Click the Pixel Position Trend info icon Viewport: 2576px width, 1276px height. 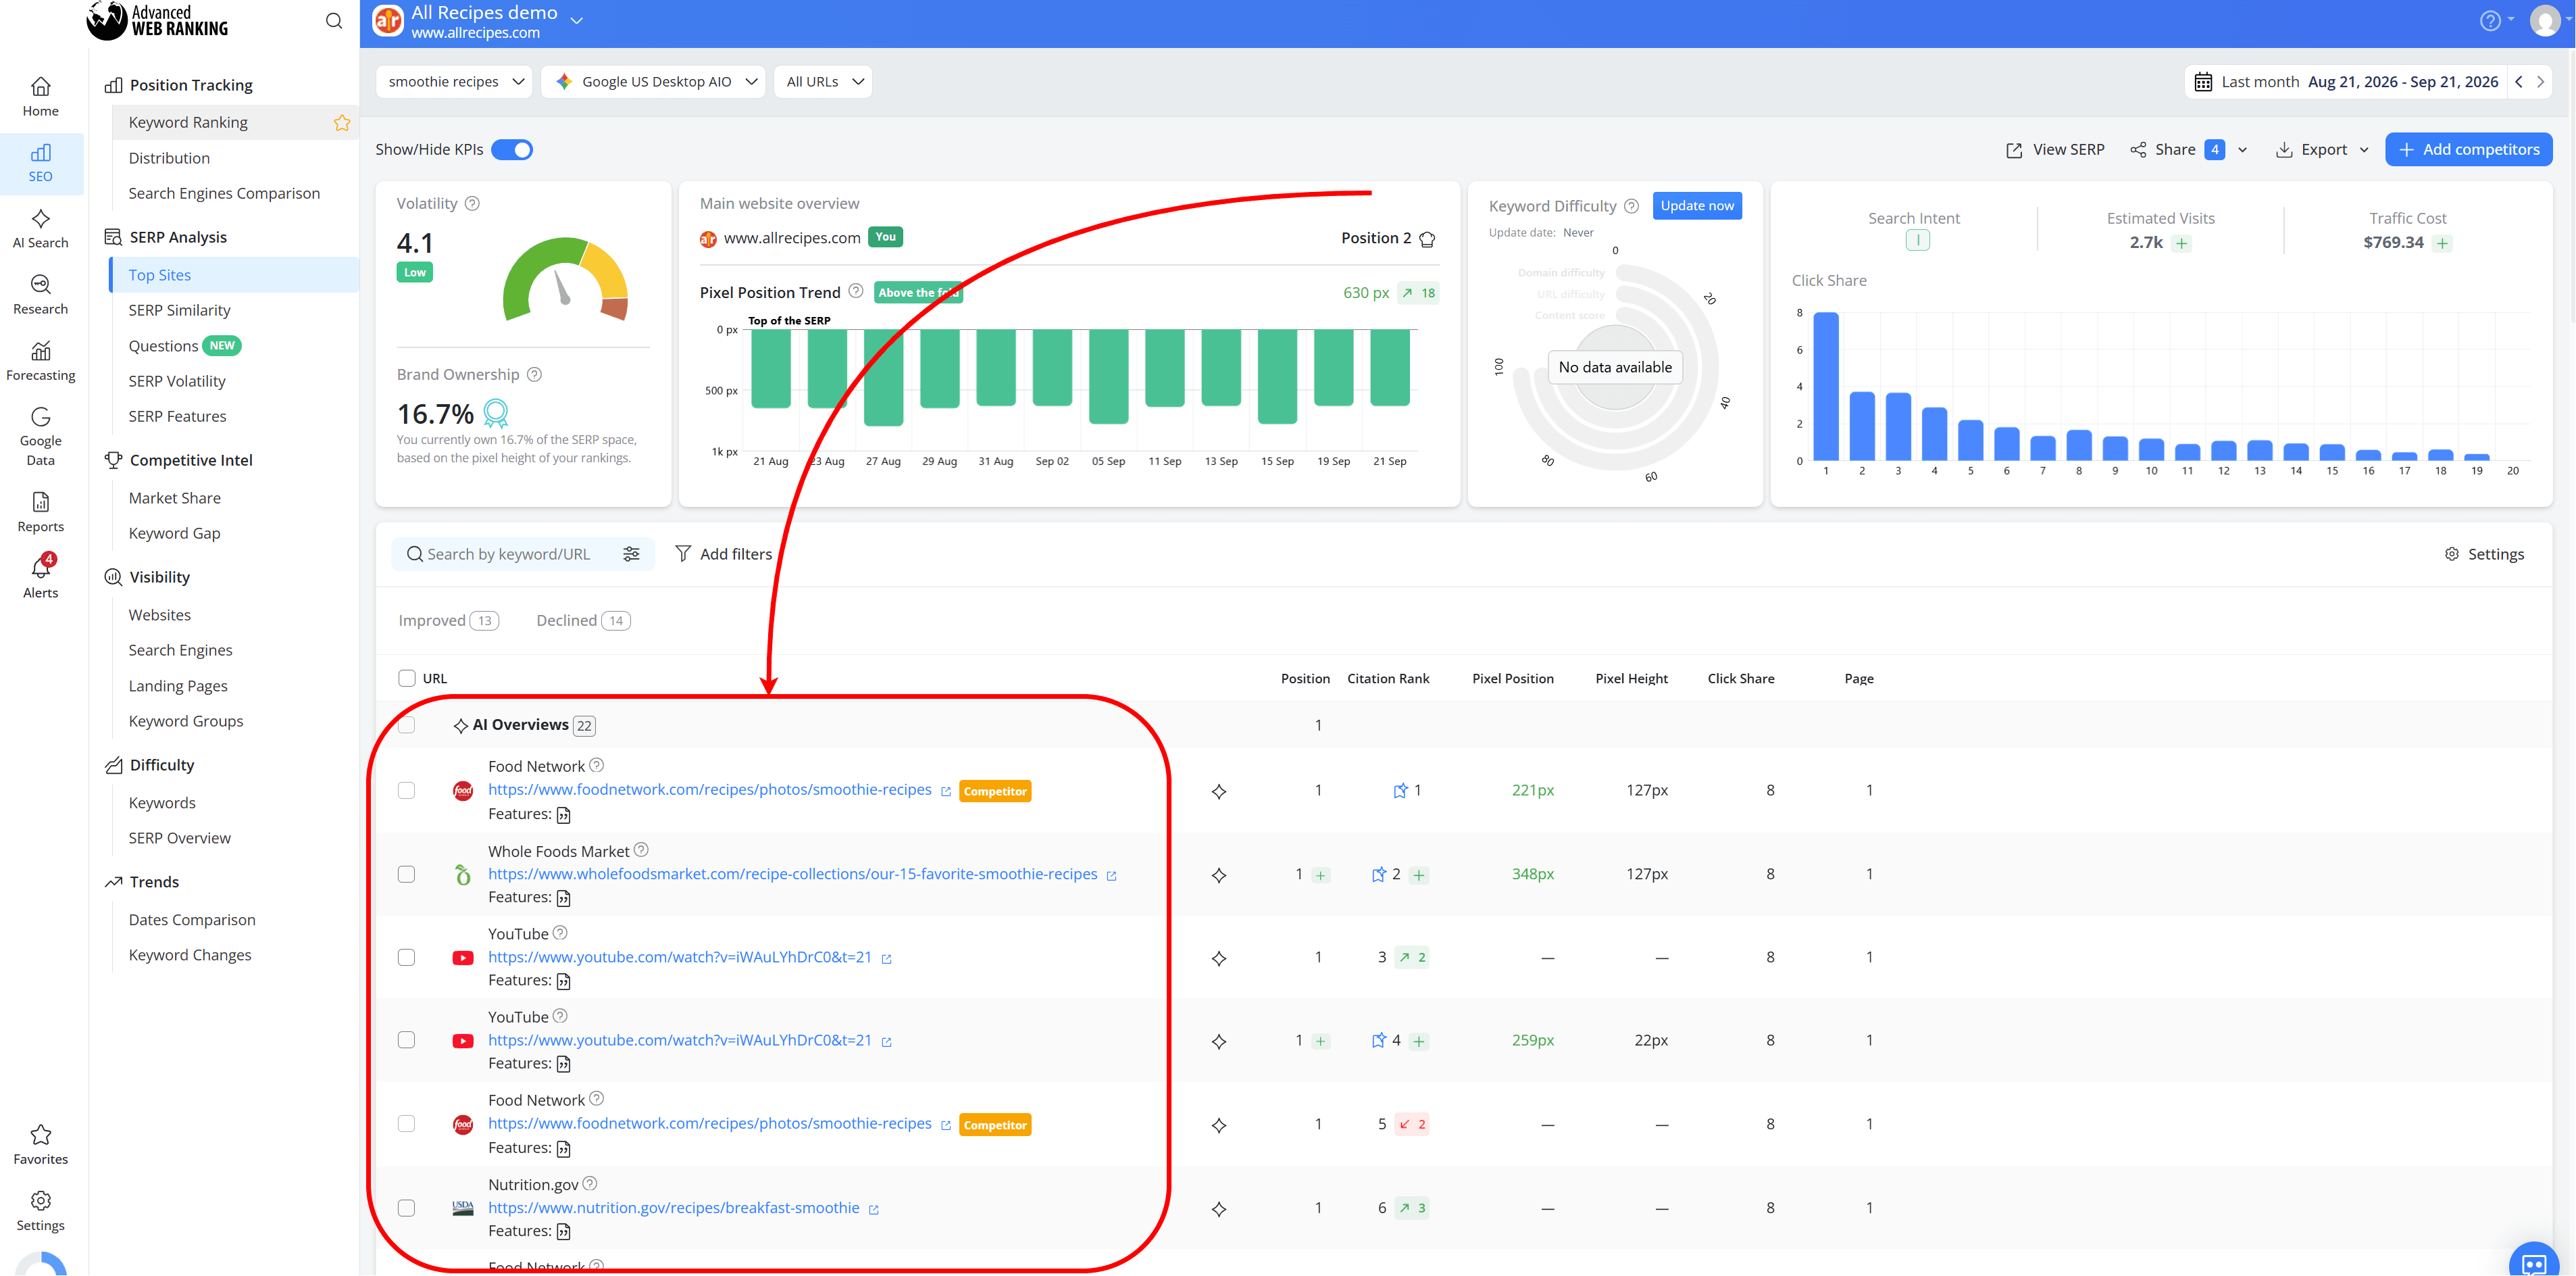pos(856,291)
